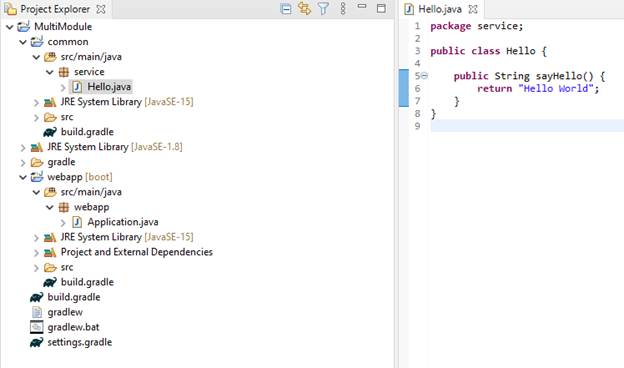
Task: Collapse the sayHello method fold marker
Action: (x=425, y=76)
